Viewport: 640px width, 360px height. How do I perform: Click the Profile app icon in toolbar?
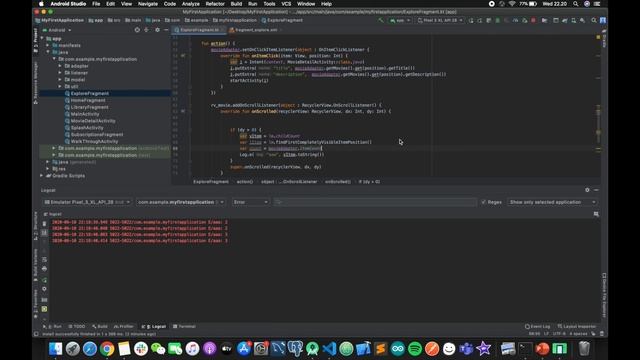click(515, 20)
